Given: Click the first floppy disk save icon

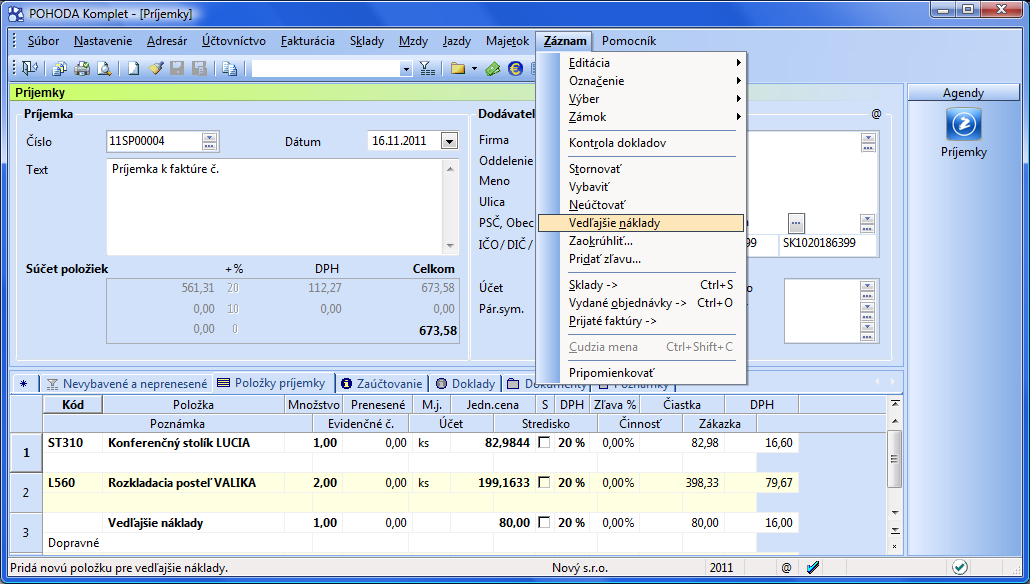Looking at the screenshot, I should click(x=177, y=68).
